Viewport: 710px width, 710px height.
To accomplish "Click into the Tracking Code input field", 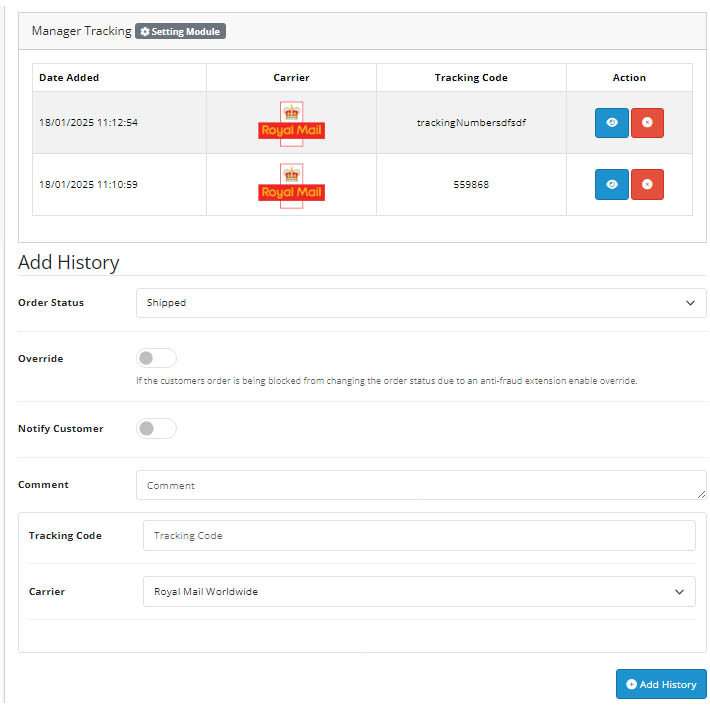I will pos(419,536).
